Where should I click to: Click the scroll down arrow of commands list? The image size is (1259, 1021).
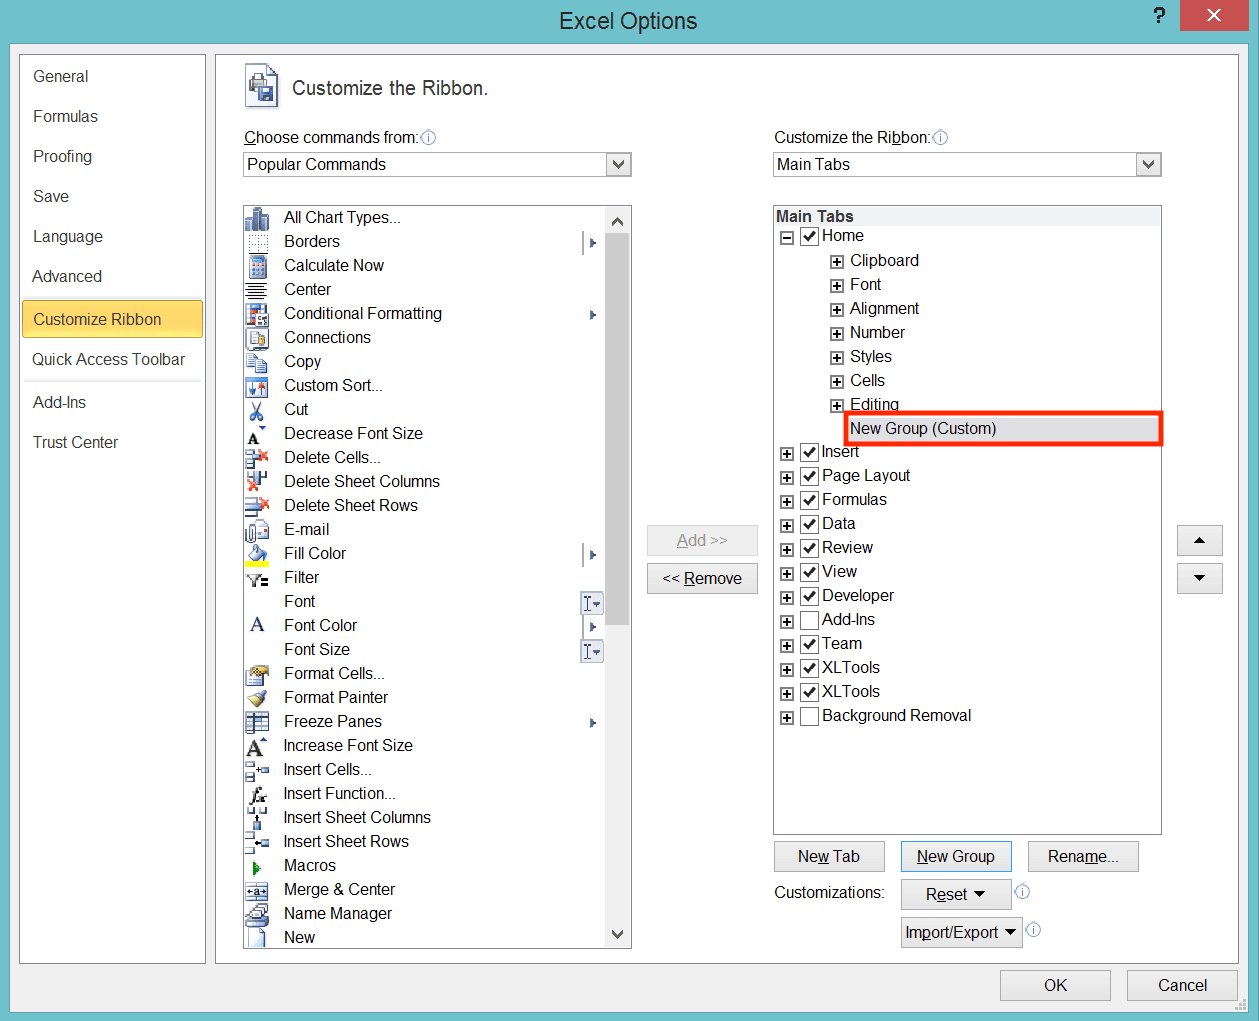click(x=617, y=935)
